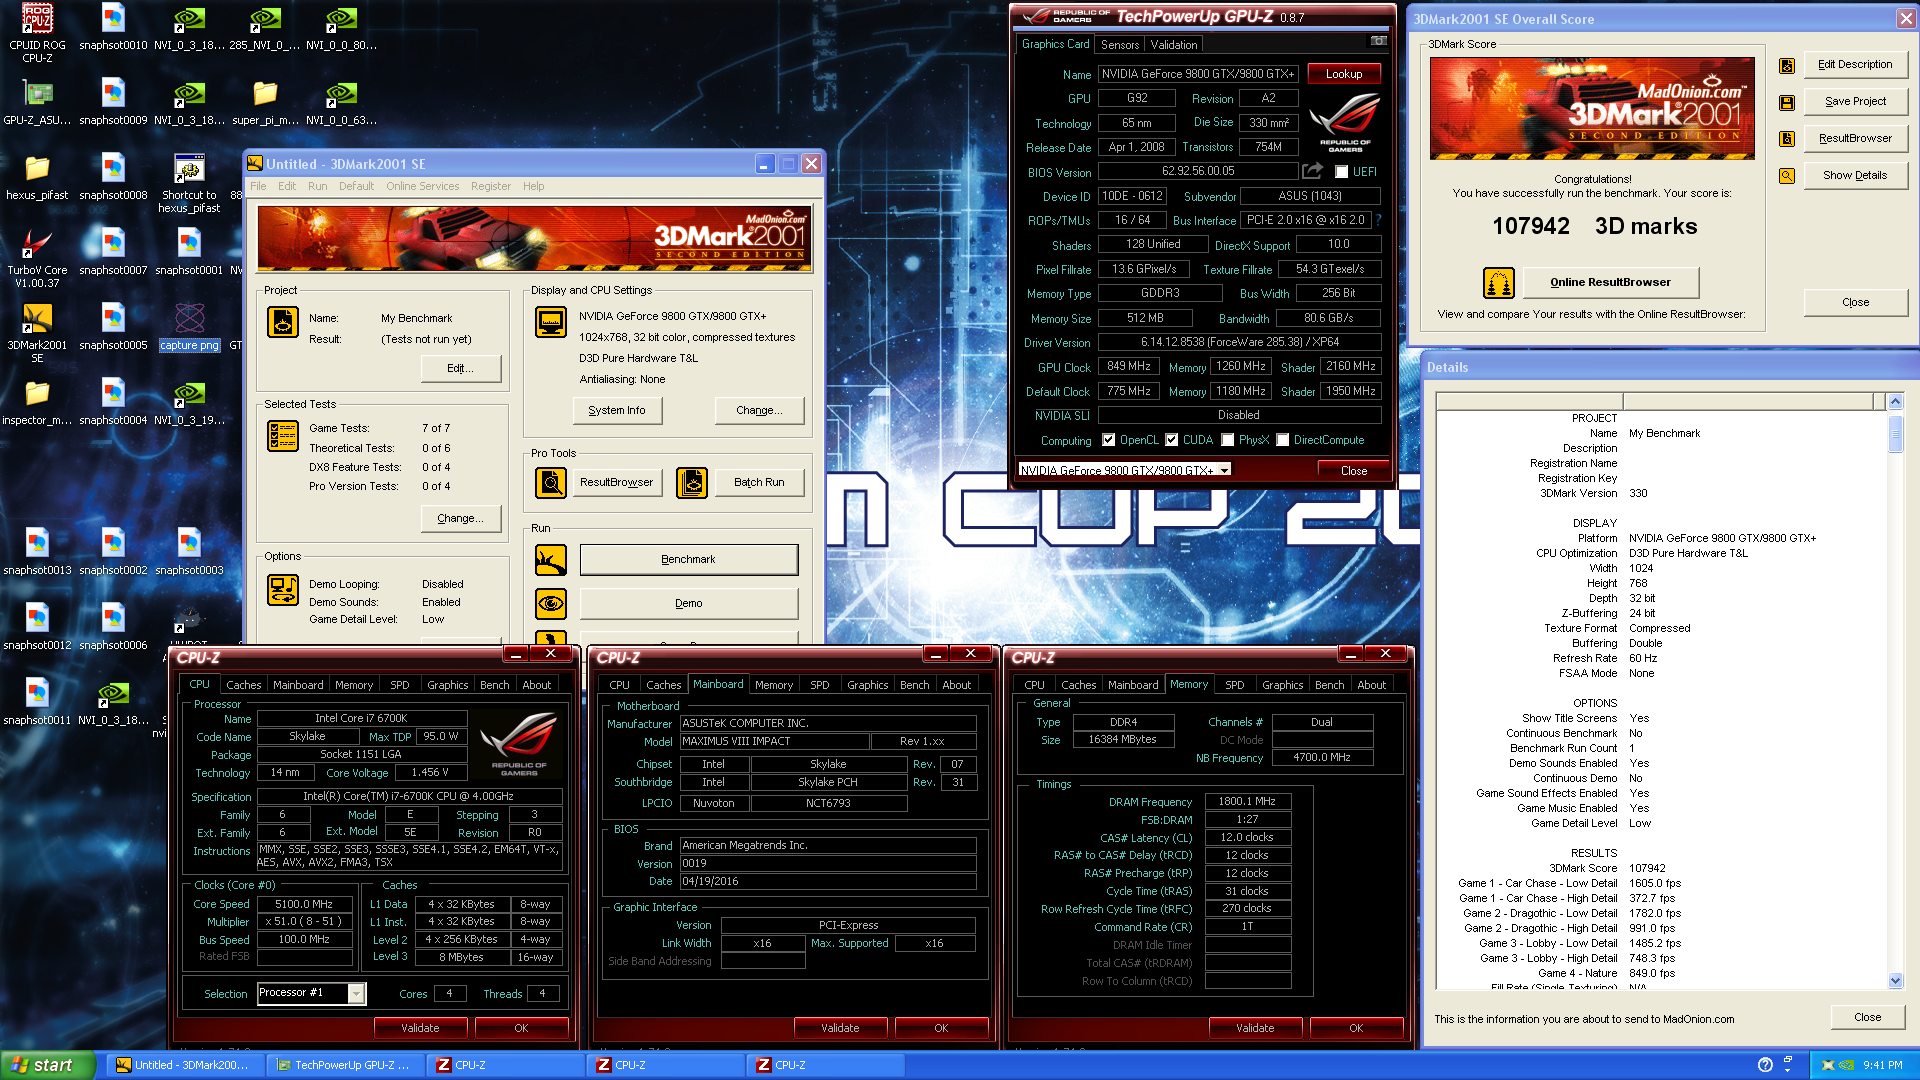
Task: Open the hexus_pifast folder on desktop
Action: [x=37, y=177]
